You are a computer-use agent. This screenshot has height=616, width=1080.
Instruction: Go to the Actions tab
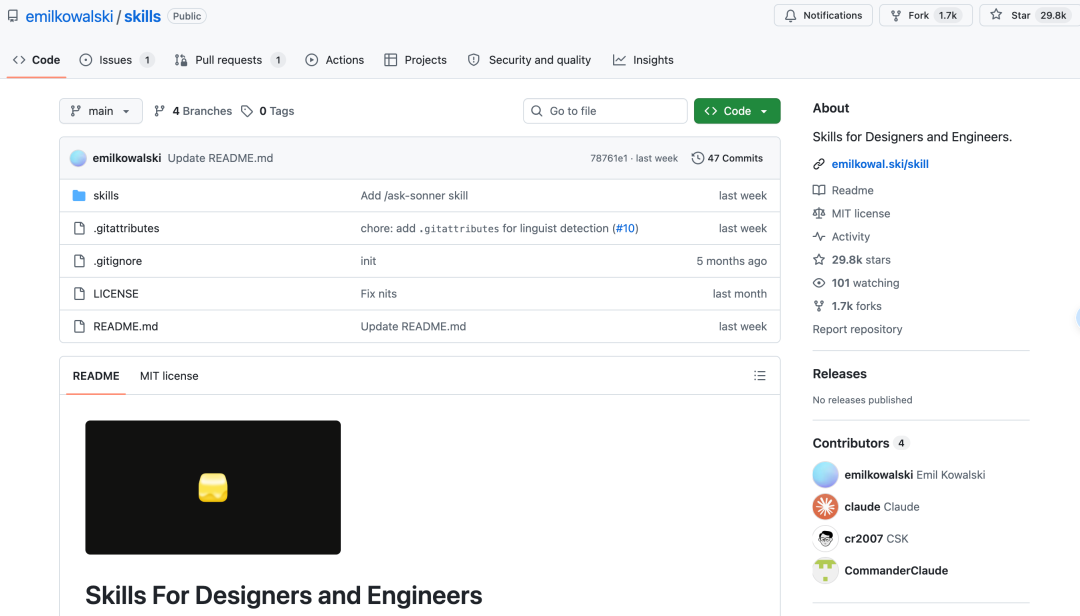[x=335, y=60]
